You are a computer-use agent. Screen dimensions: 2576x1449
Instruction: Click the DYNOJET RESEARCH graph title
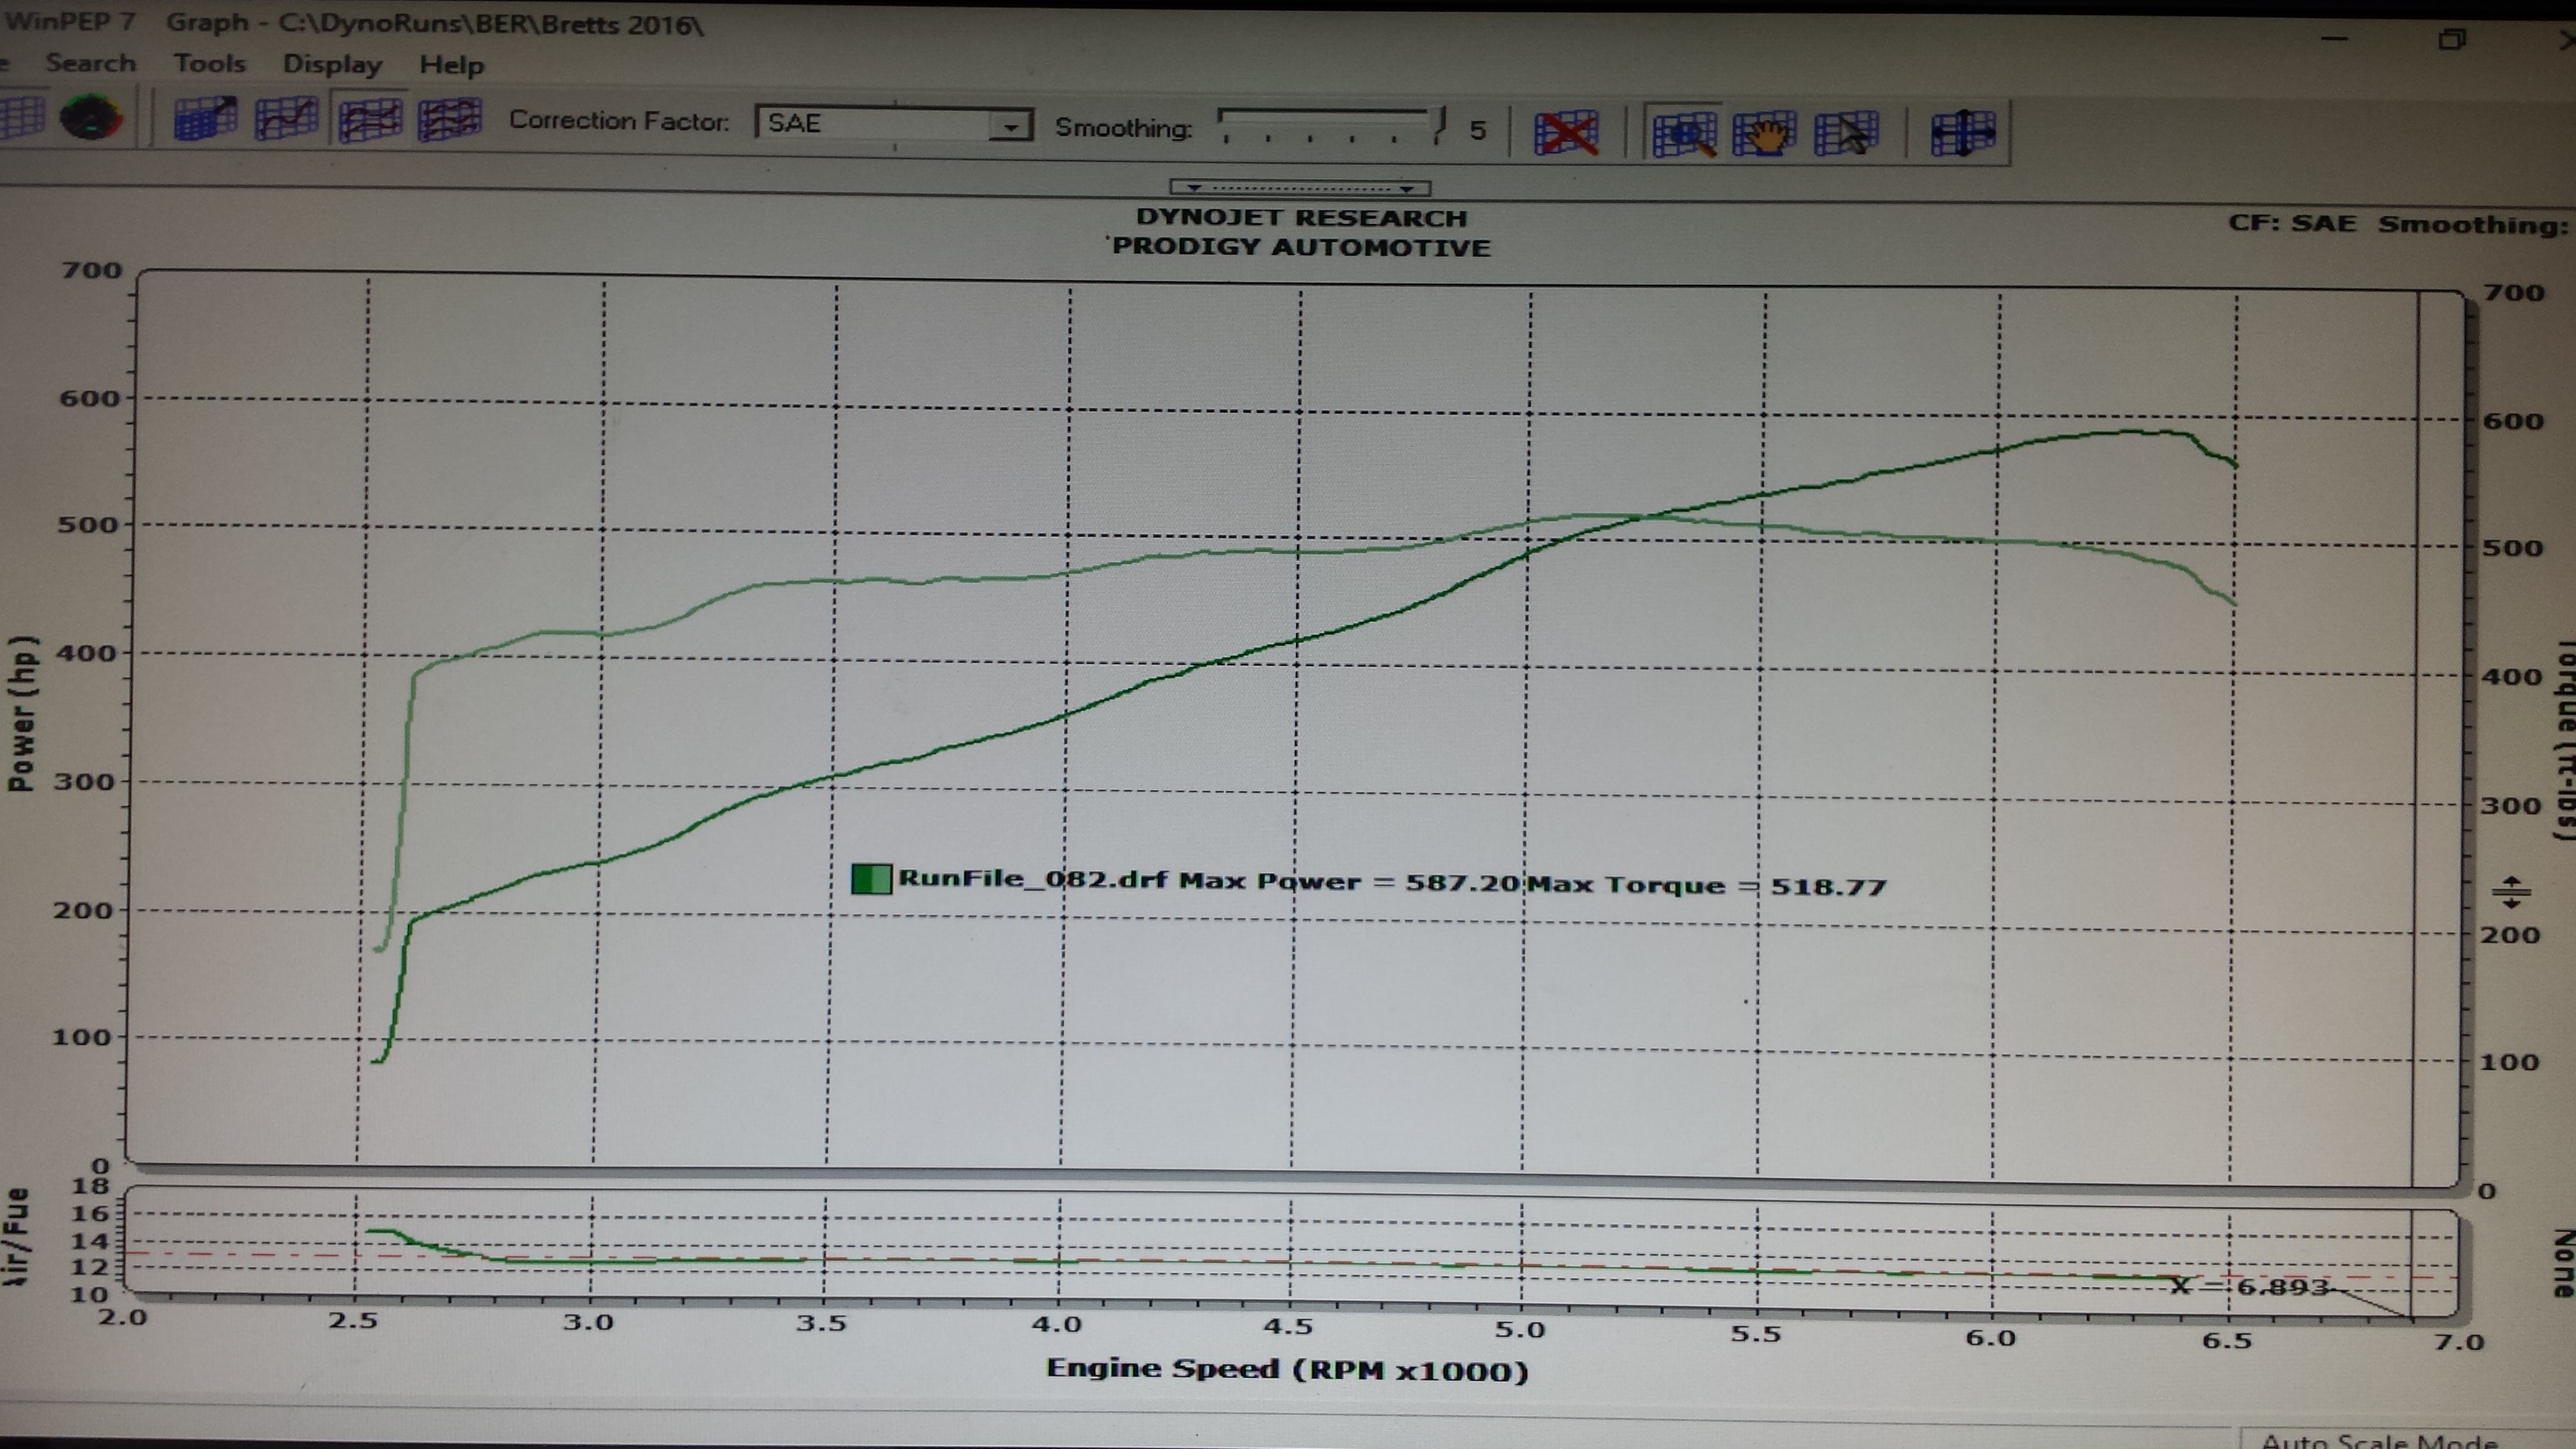point(1301,218)
